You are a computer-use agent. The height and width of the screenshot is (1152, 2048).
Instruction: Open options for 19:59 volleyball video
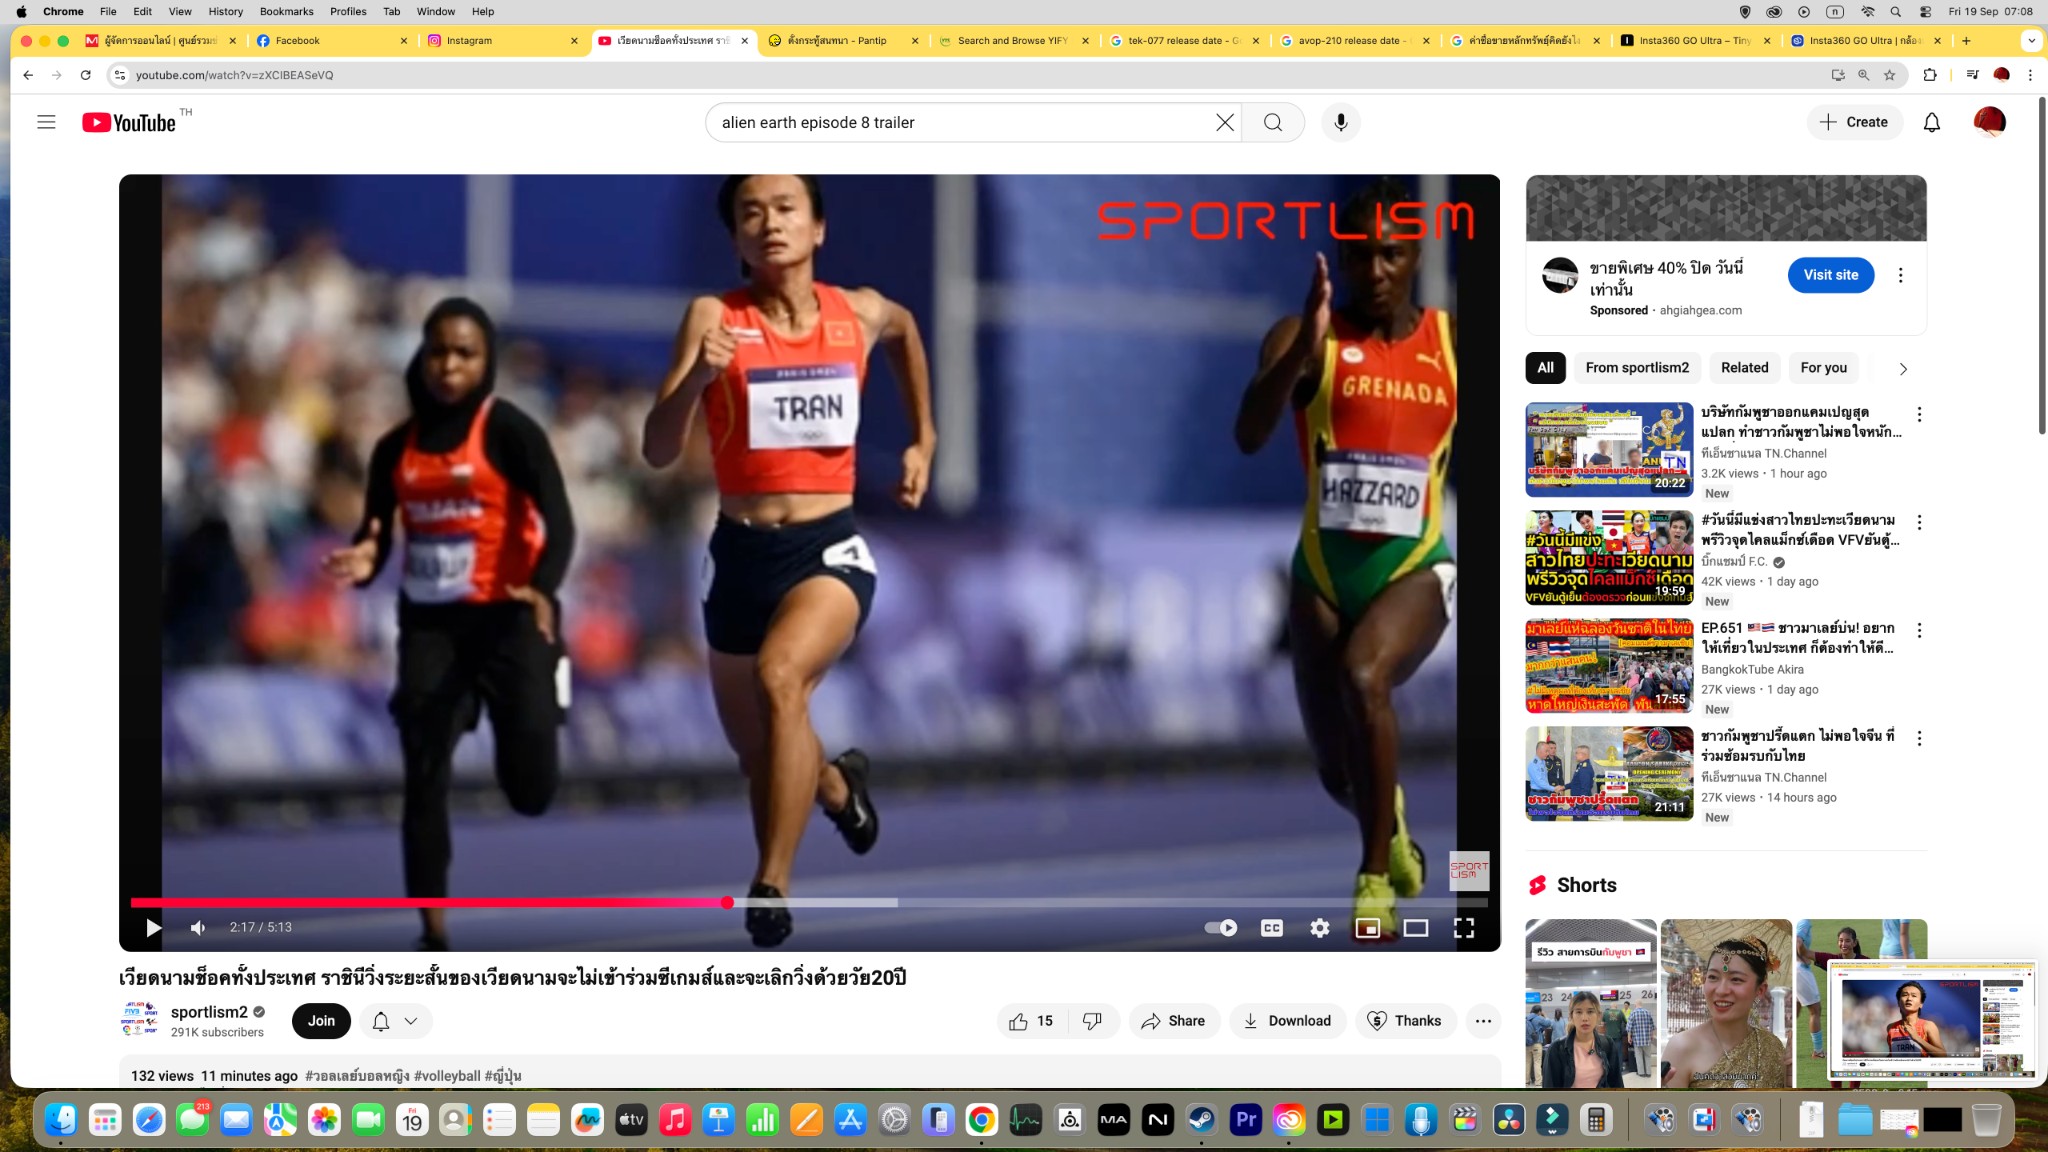pyautogui.click(x=1918, y=522)
